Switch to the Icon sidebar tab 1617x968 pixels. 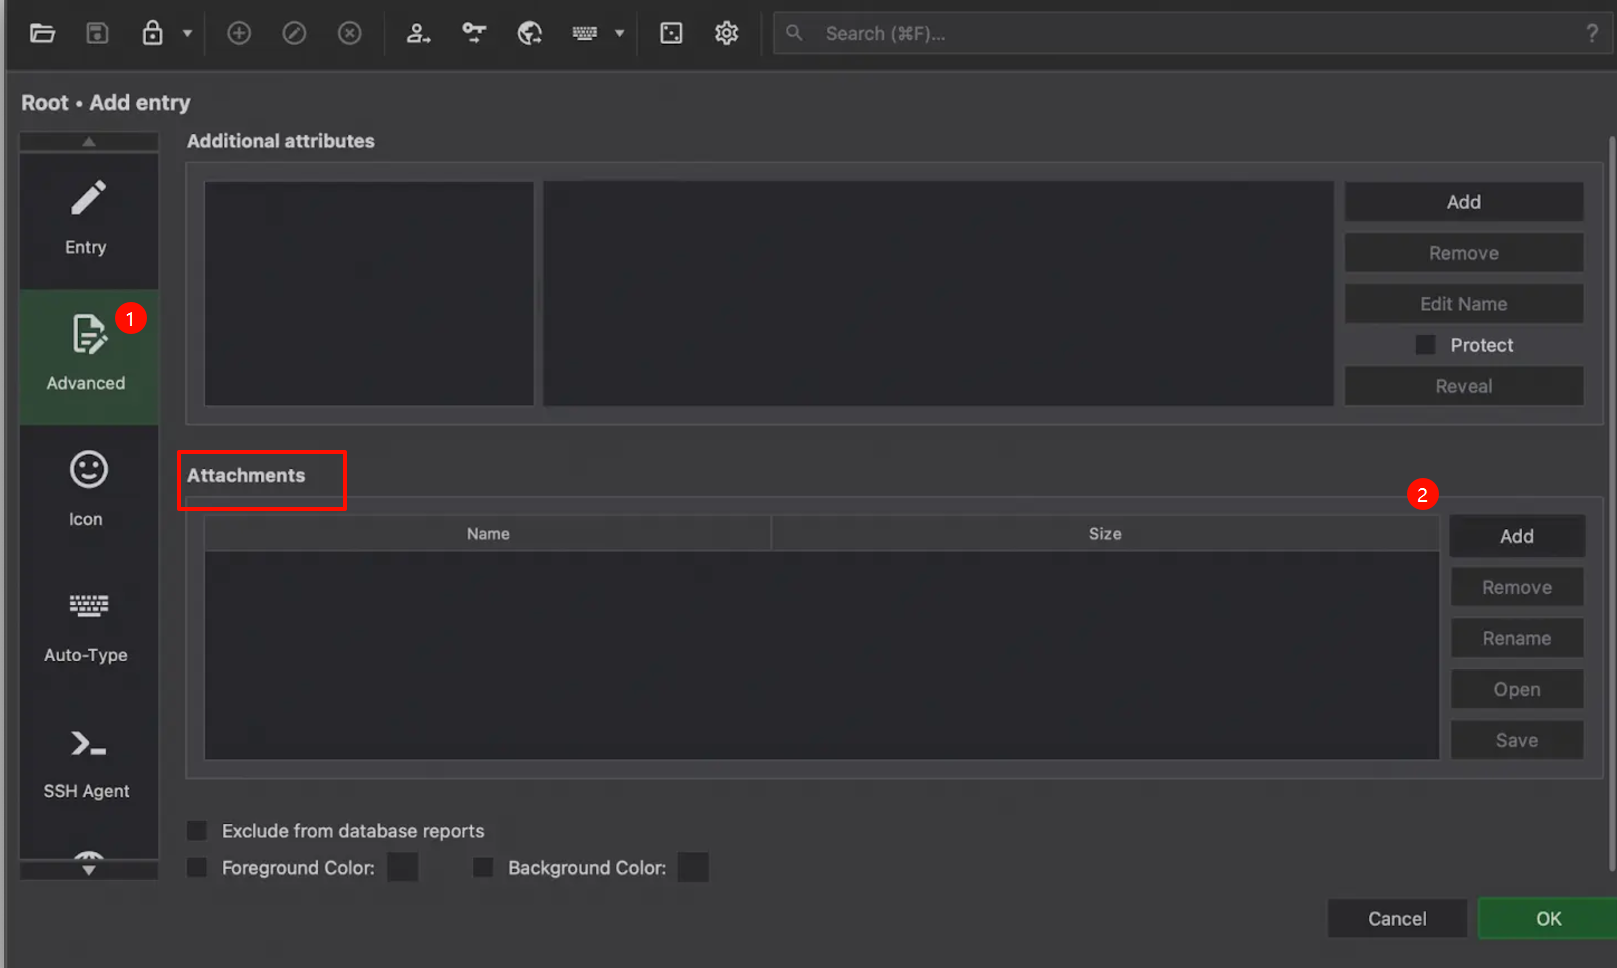pyautogui.click(x=88, y=489)
